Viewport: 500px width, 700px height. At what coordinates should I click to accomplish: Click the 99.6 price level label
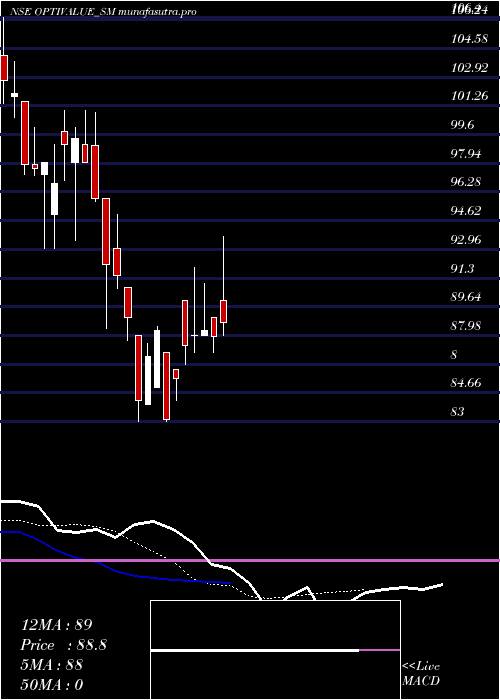[x=462, y=125]
